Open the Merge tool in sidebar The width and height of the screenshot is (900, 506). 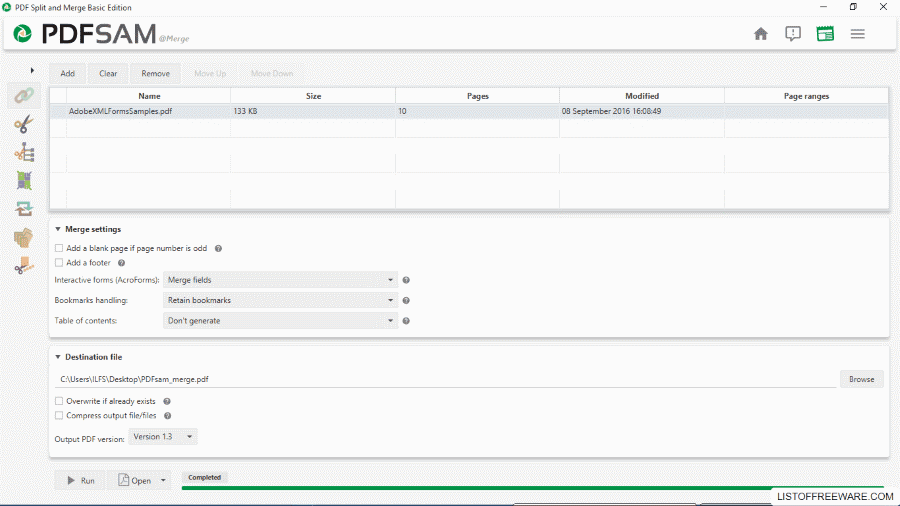[x=24, y=95]
